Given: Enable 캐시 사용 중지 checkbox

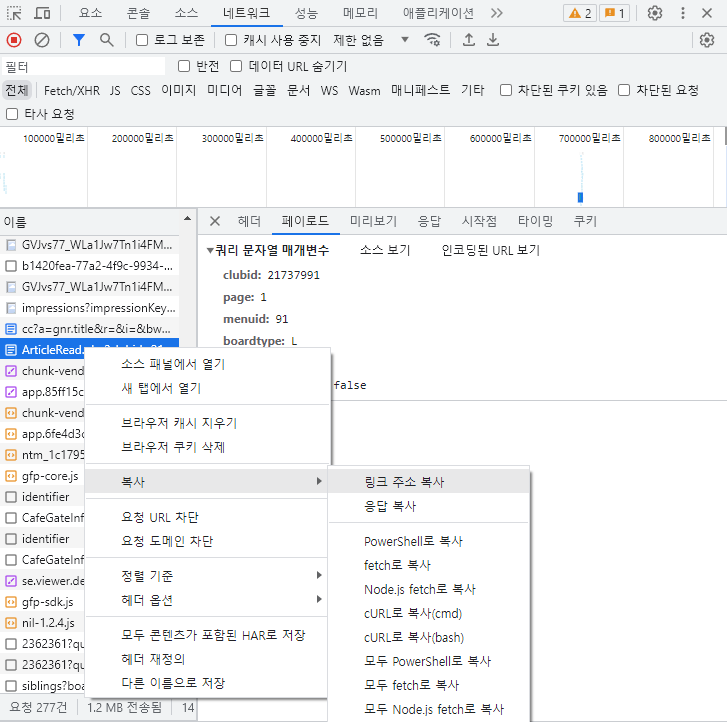Looking at the screenshot, I should click(x=231, y=40).
